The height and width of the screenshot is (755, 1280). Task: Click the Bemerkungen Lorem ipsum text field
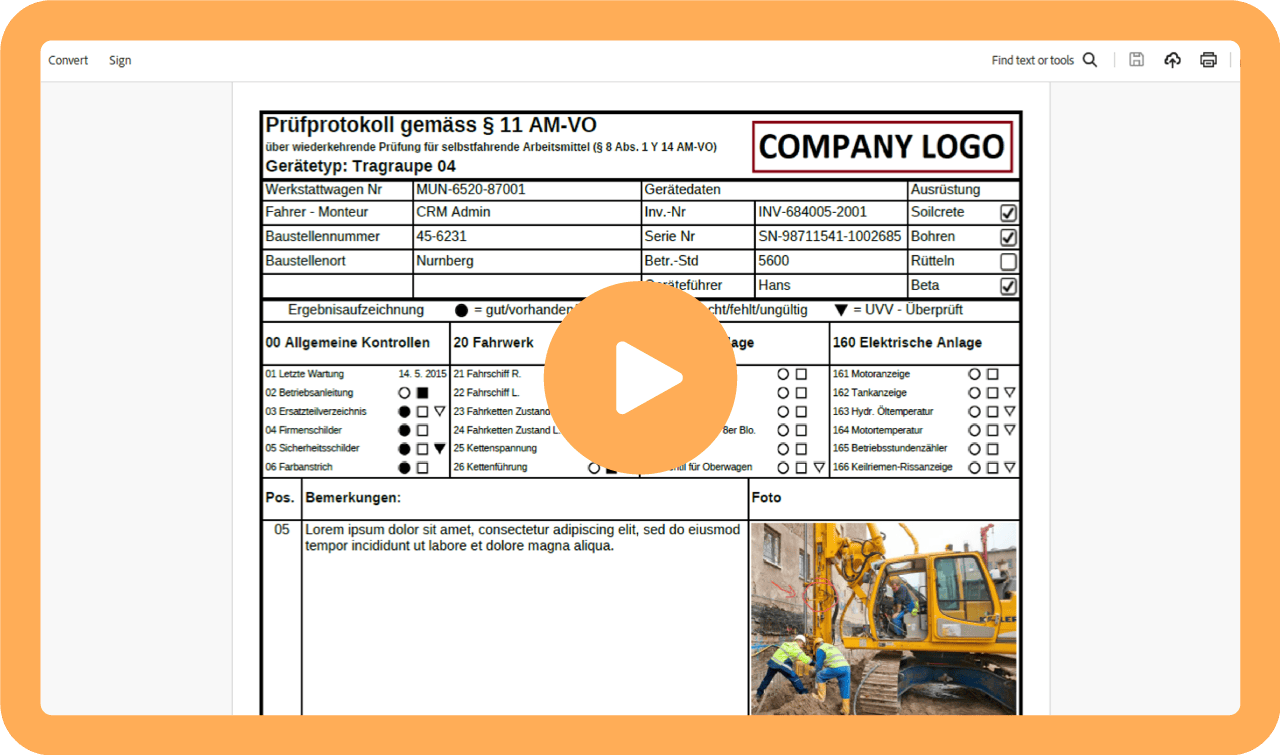pyautogui.click(x=524, y=617)
